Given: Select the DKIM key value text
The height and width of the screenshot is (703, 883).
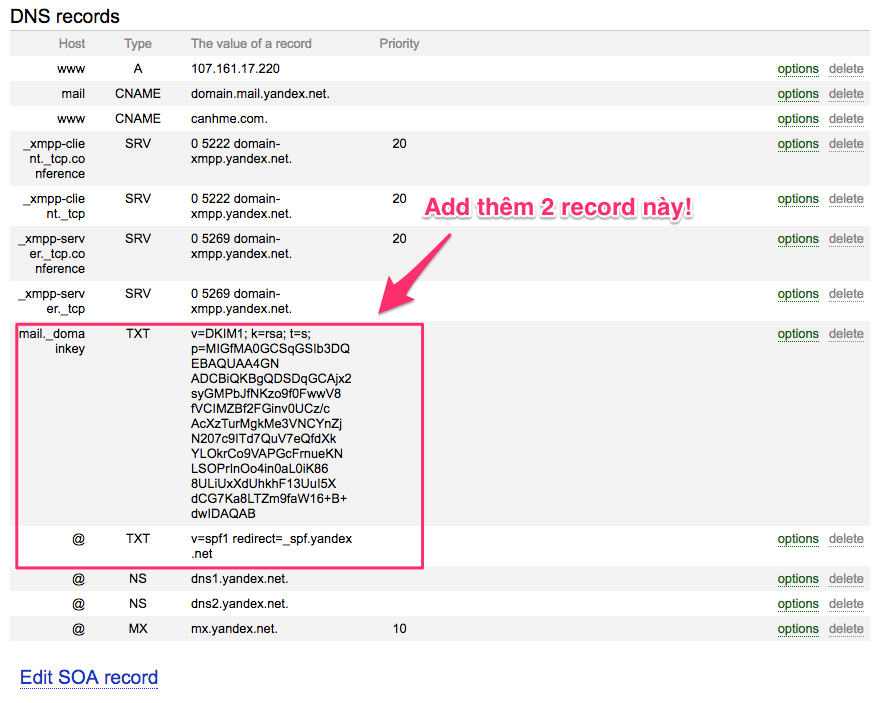Looking at the screenshot, I should click(x=271, y=424).
